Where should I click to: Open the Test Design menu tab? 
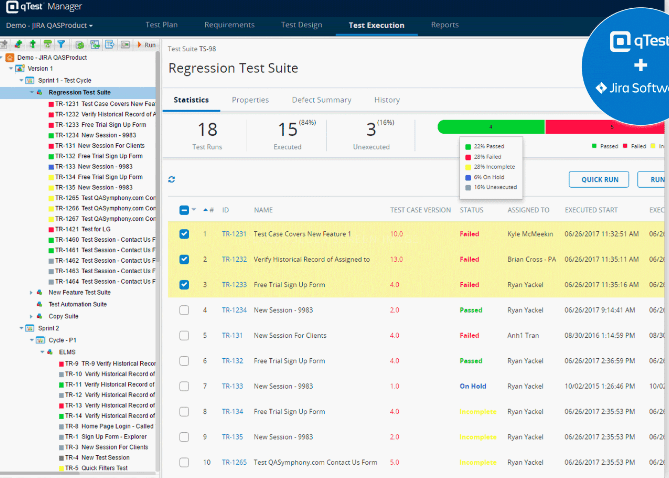301,25
